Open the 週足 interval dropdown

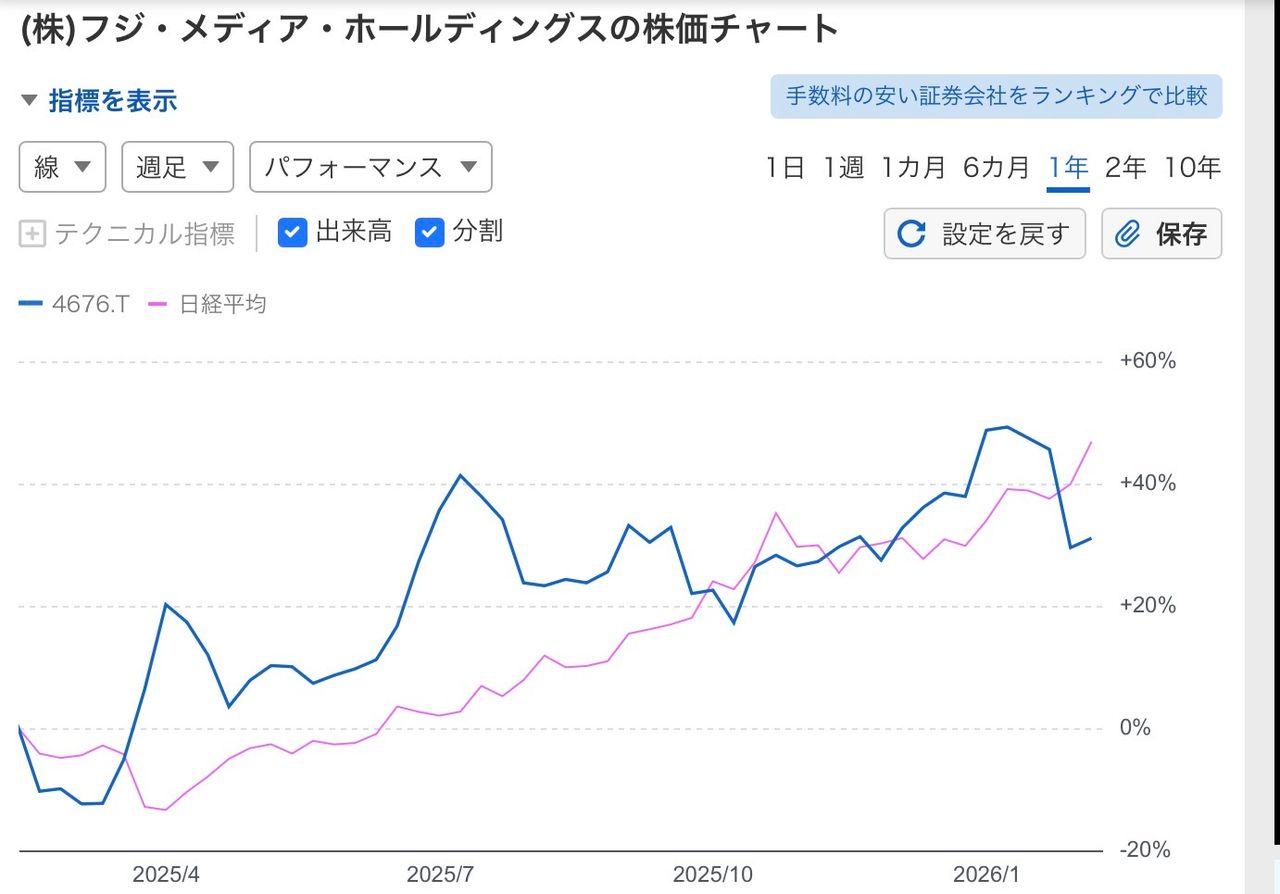pos(177,167)
